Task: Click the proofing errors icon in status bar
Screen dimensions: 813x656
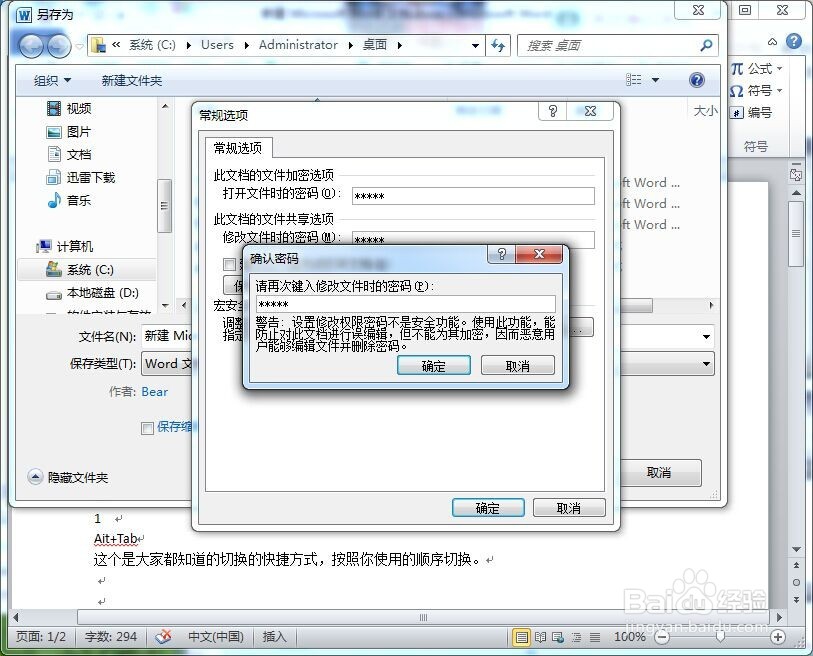Action: (164, 636)
